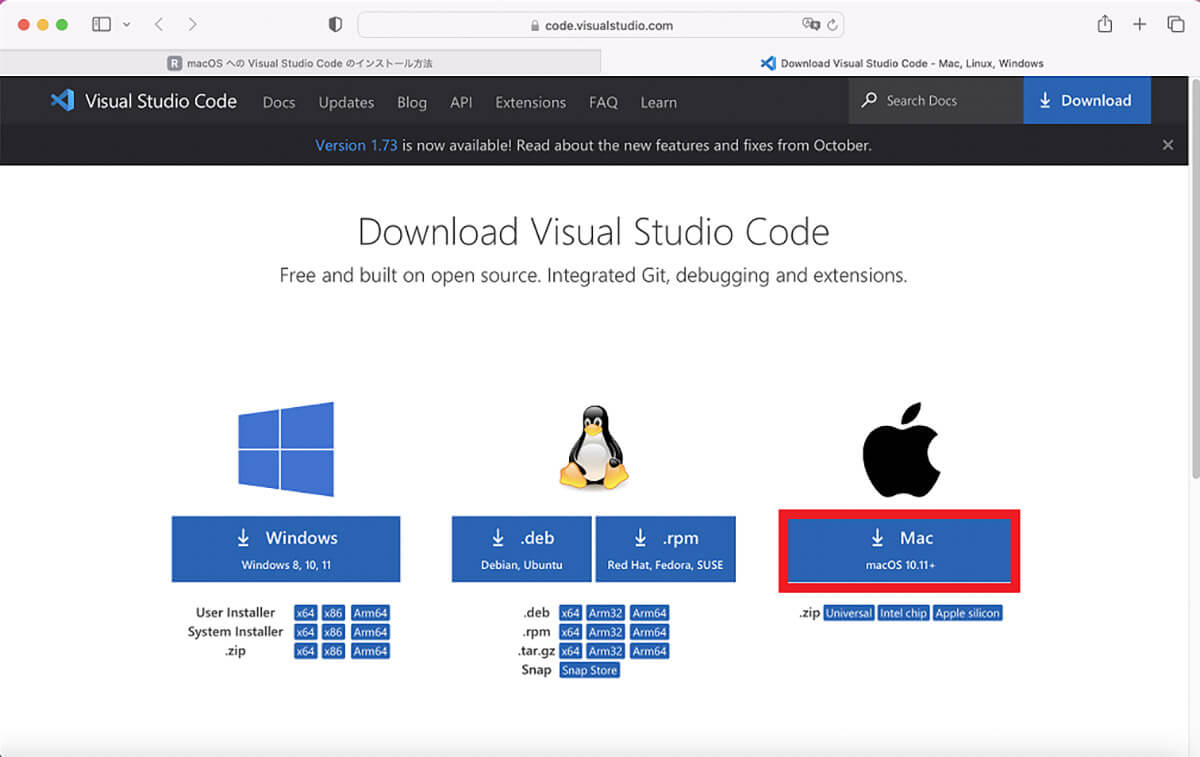
Task: Select the Apple silicon download option
Action: [x=967, y=613]
